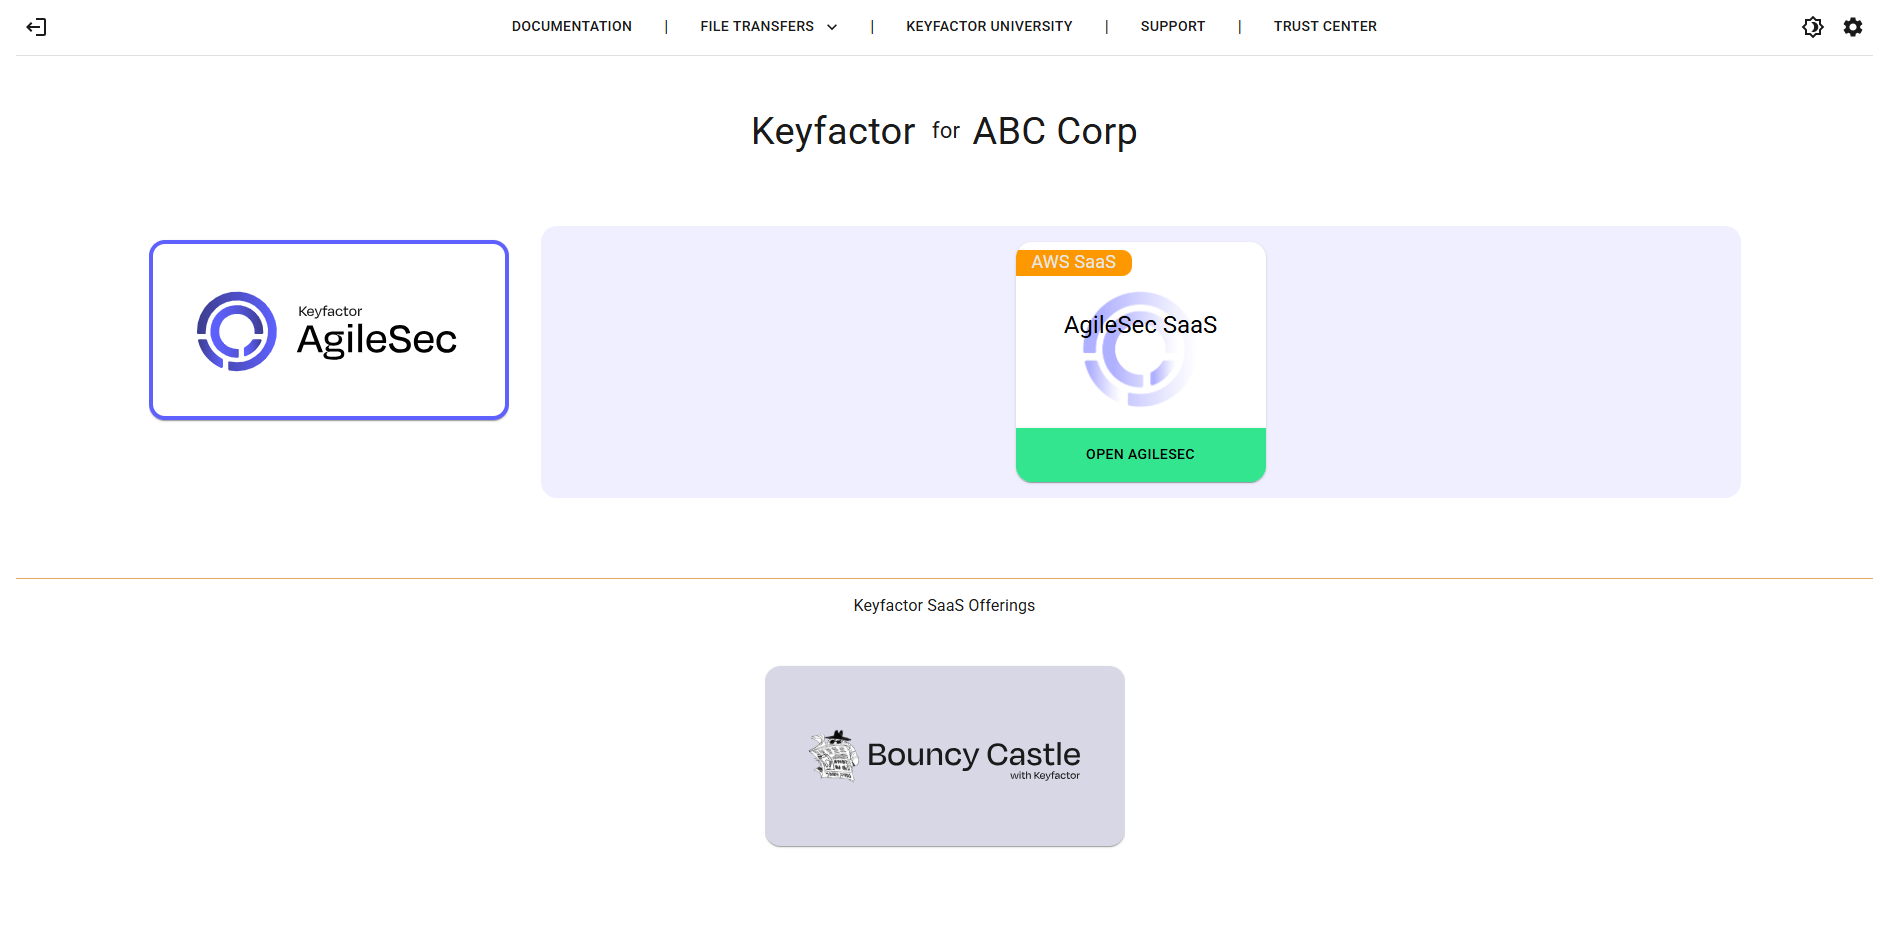Open the settings gear icon
1892x932 pixels.
pyautogui.click(x=1853, y=27)
